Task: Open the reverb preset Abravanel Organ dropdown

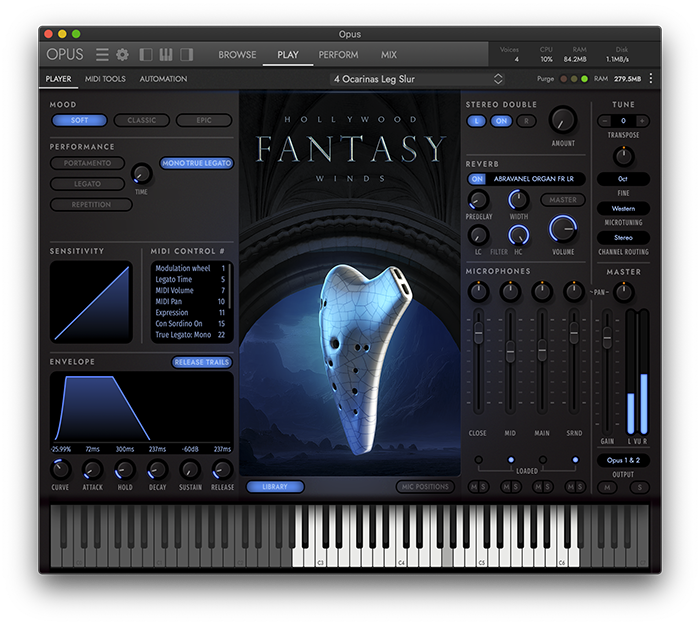Action: pyautogui.click(x=534, y=179)
